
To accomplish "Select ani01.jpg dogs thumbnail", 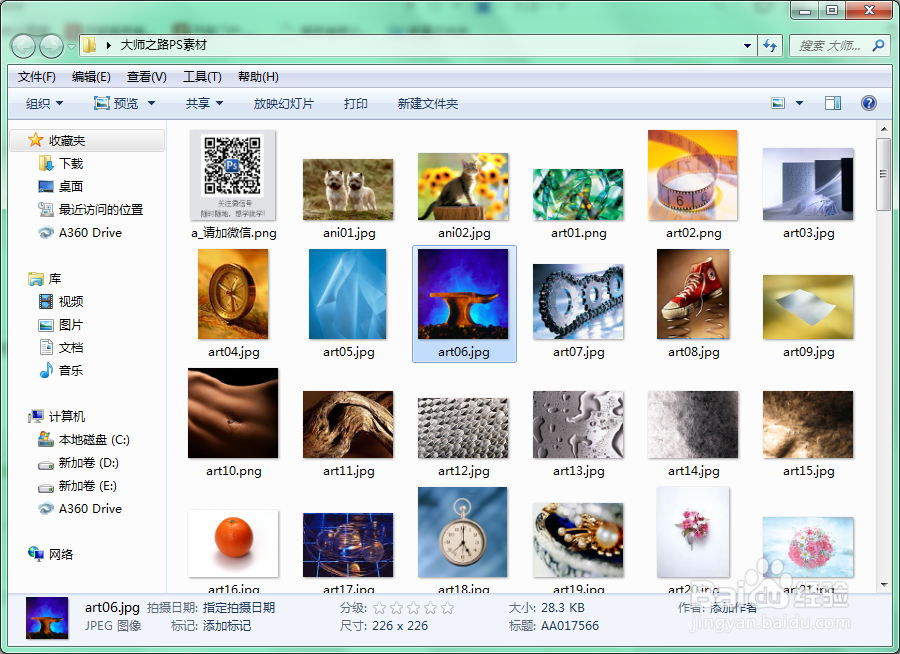I will pos(348,189).
